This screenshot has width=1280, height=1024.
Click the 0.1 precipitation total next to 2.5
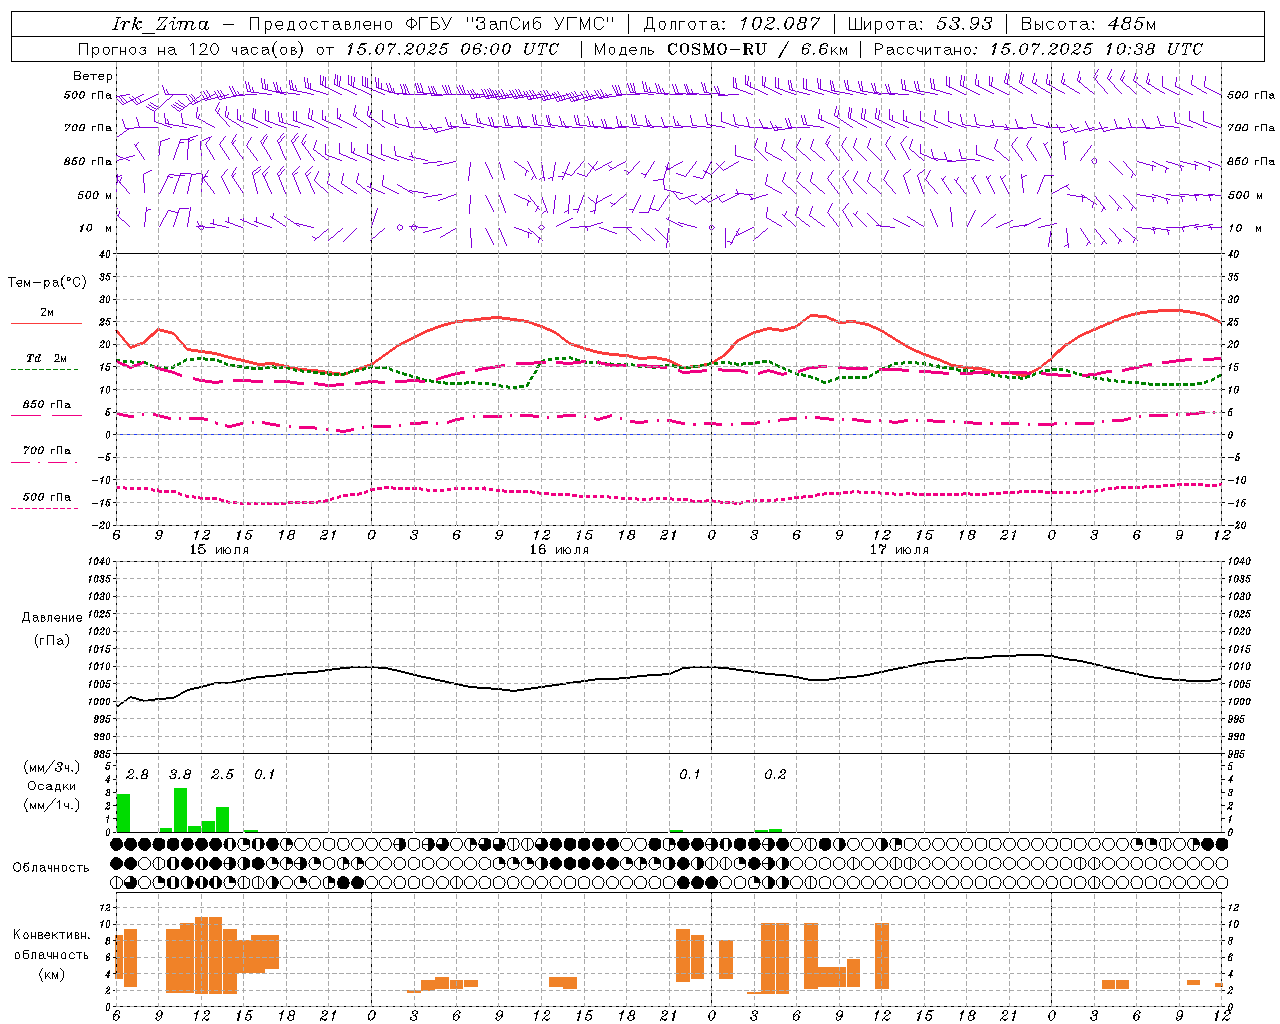(264, 774)
